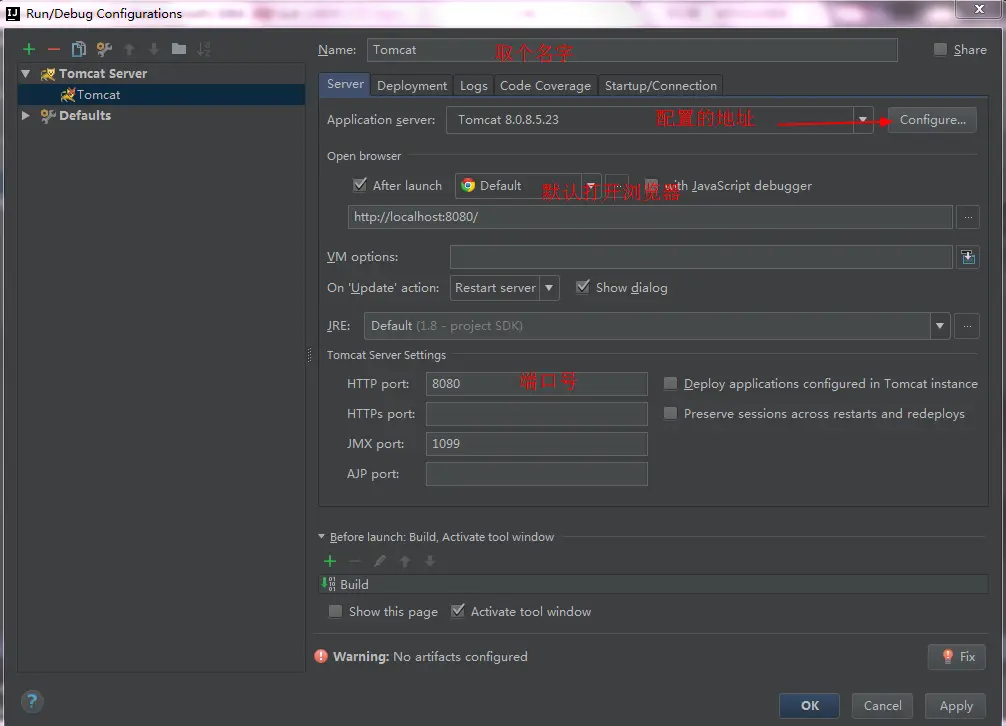Remove the selected configuration with the minus icon
This screenshot has width=1006, height=726.
tap(54, 49)
